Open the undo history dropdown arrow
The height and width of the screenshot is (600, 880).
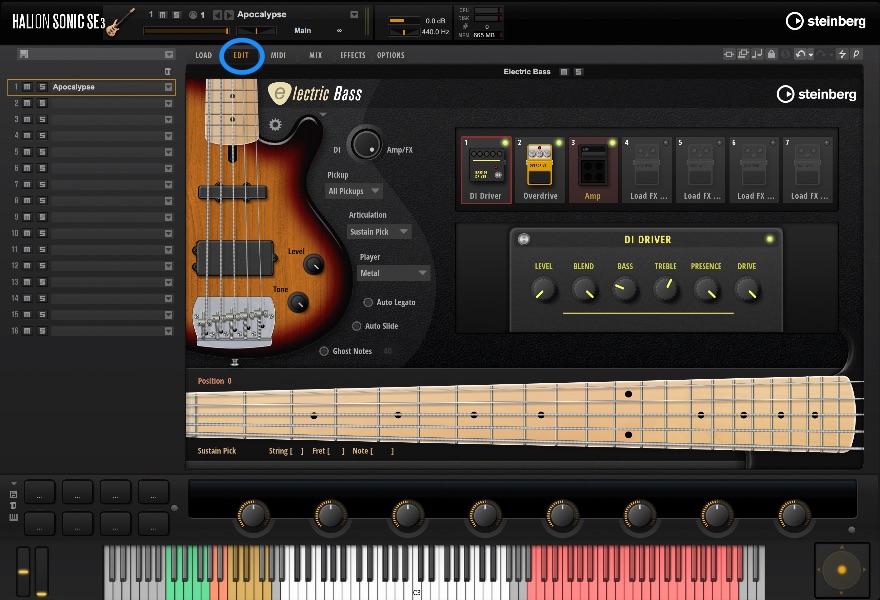(810, 55)
